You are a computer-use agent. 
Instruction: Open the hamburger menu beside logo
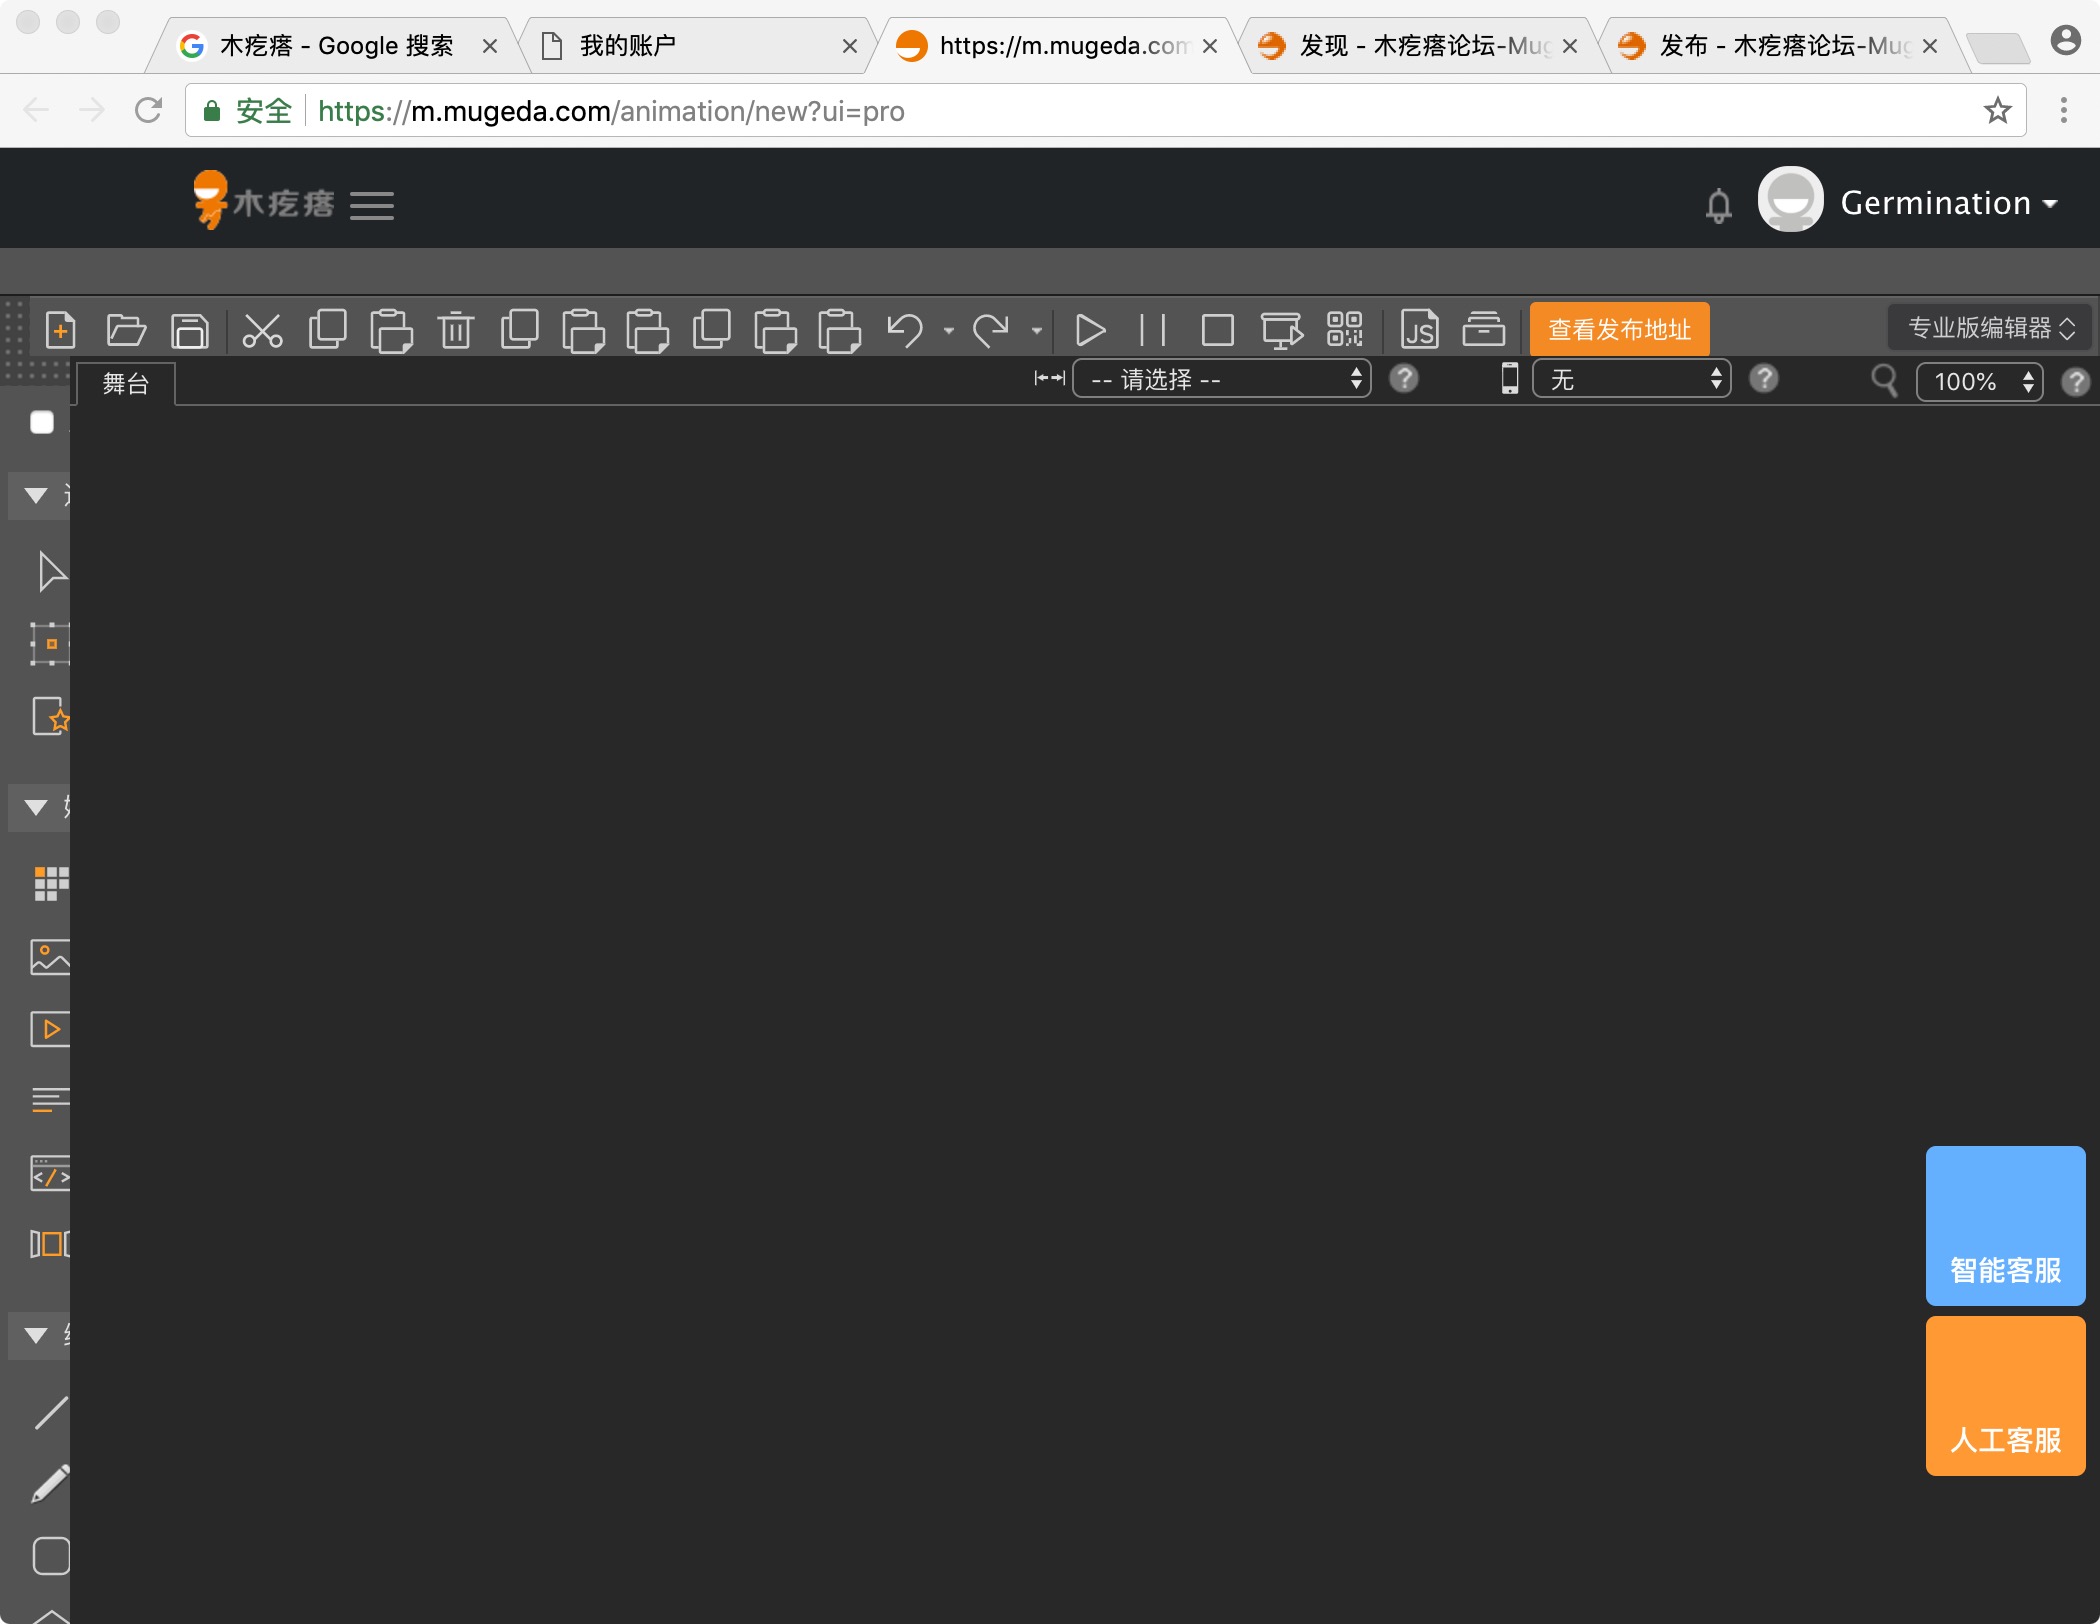click(x=372, y=205)
